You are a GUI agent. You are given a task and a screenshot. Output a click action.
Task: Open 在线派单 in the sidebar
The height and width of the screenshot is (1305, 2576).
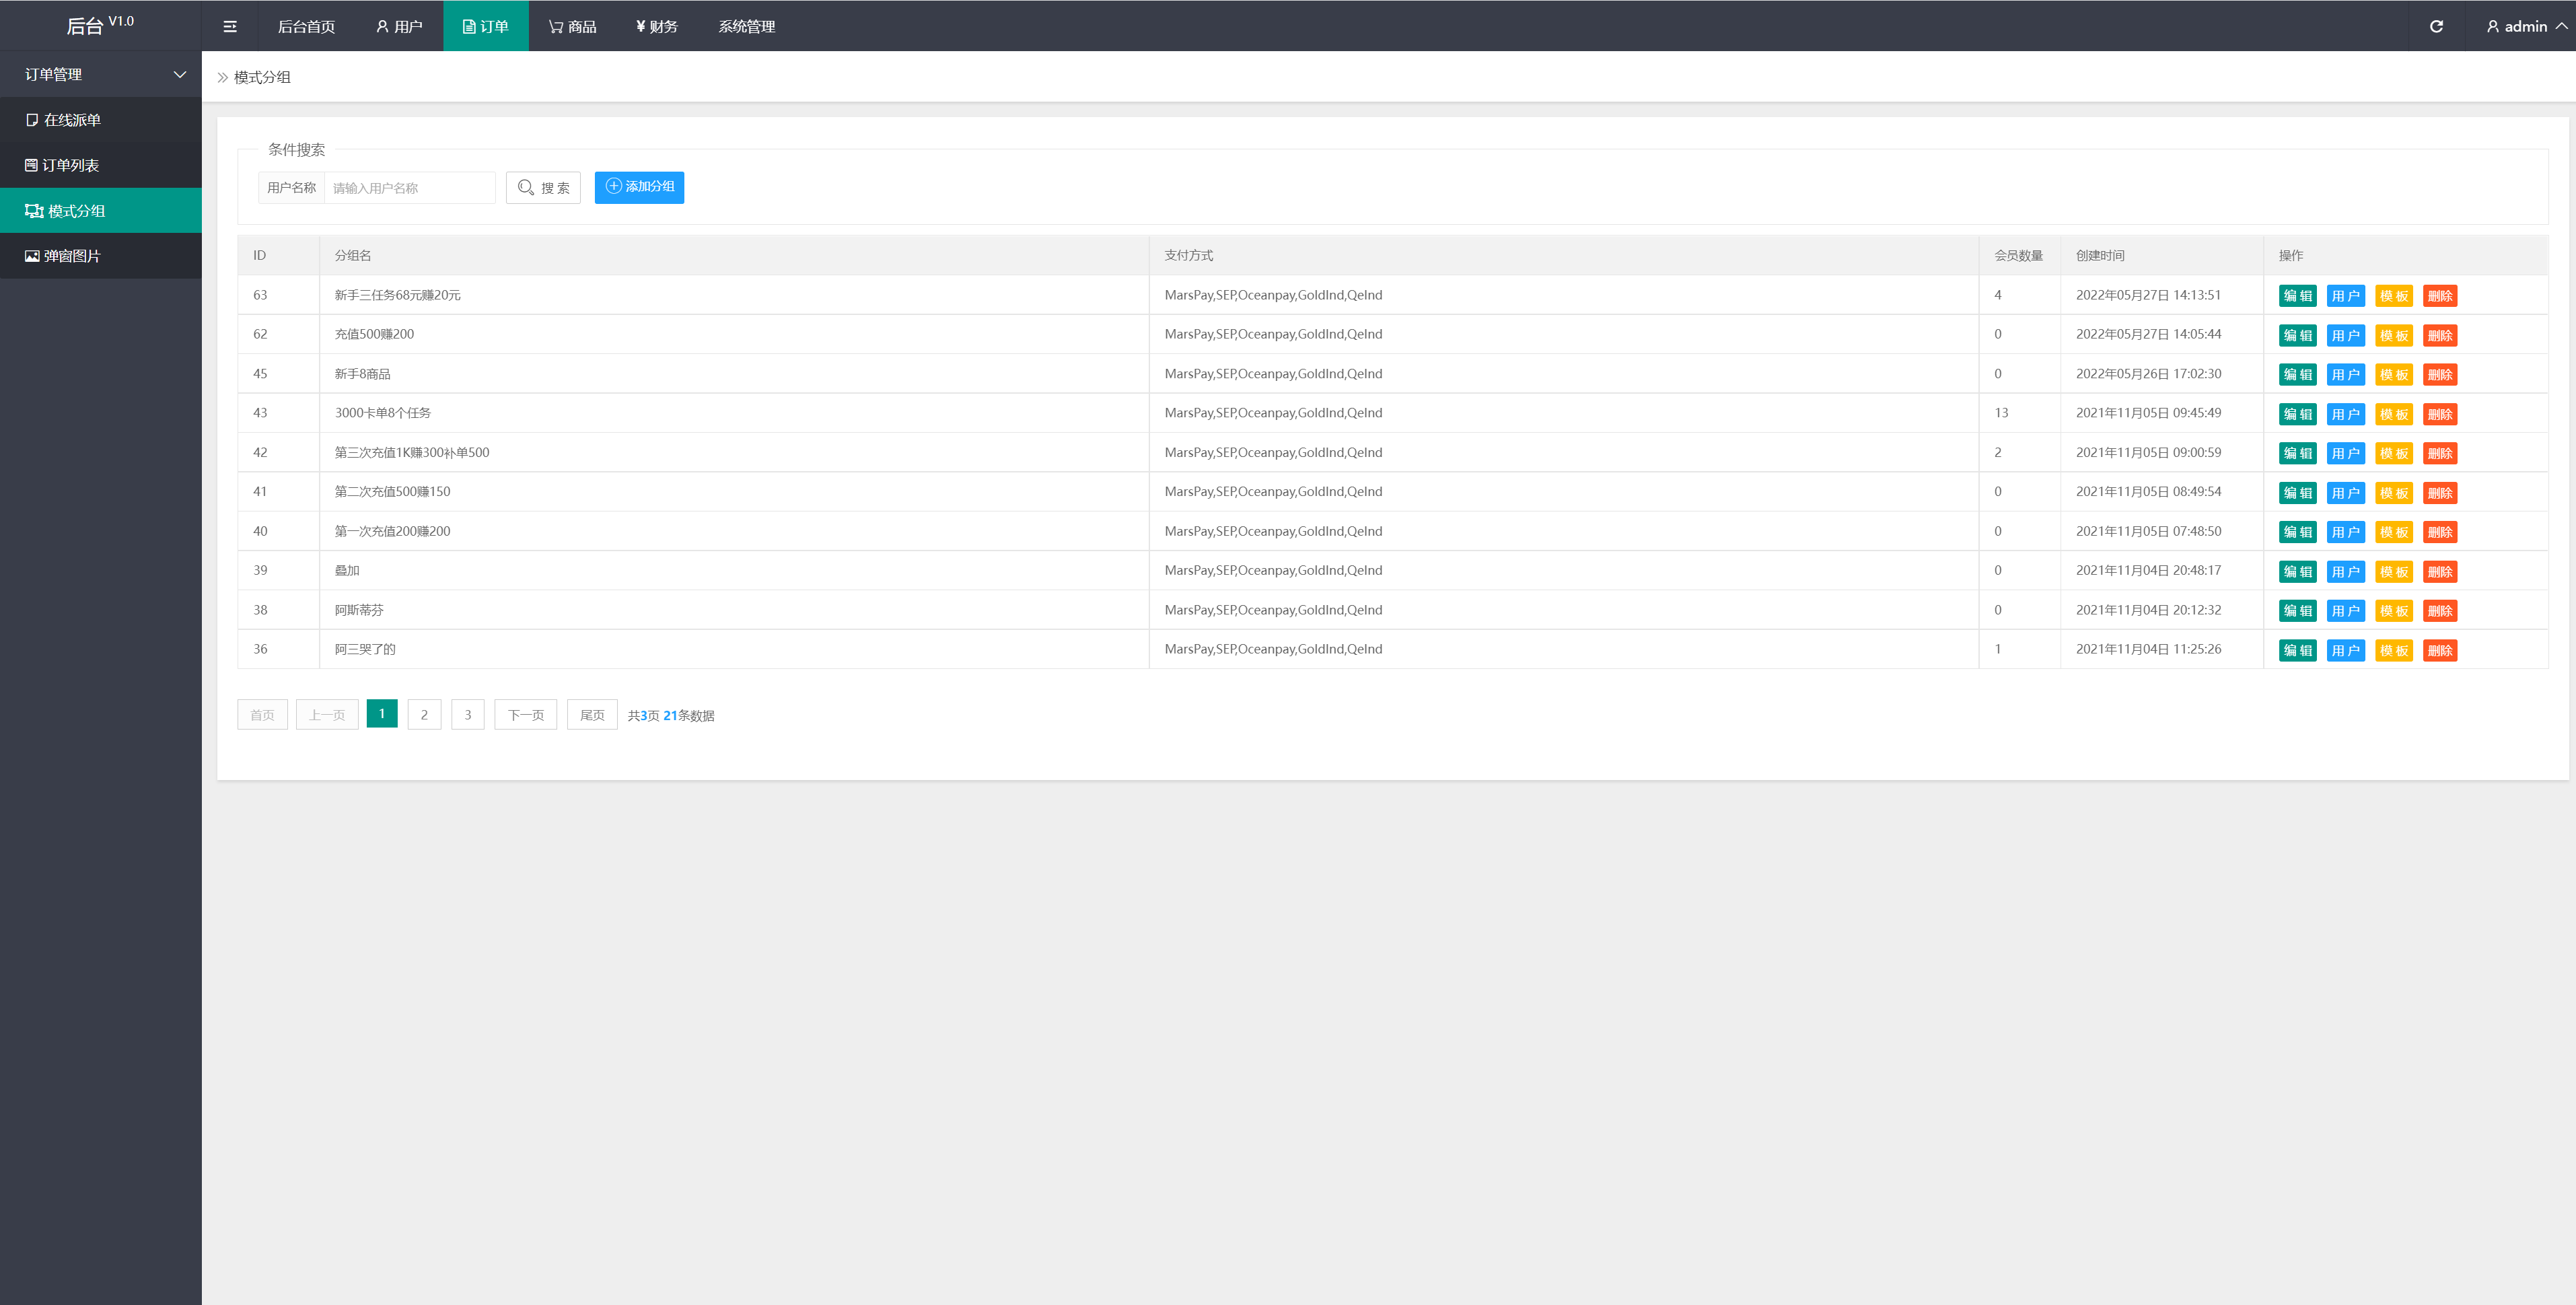pyautogui.click(x=72, y=120)
